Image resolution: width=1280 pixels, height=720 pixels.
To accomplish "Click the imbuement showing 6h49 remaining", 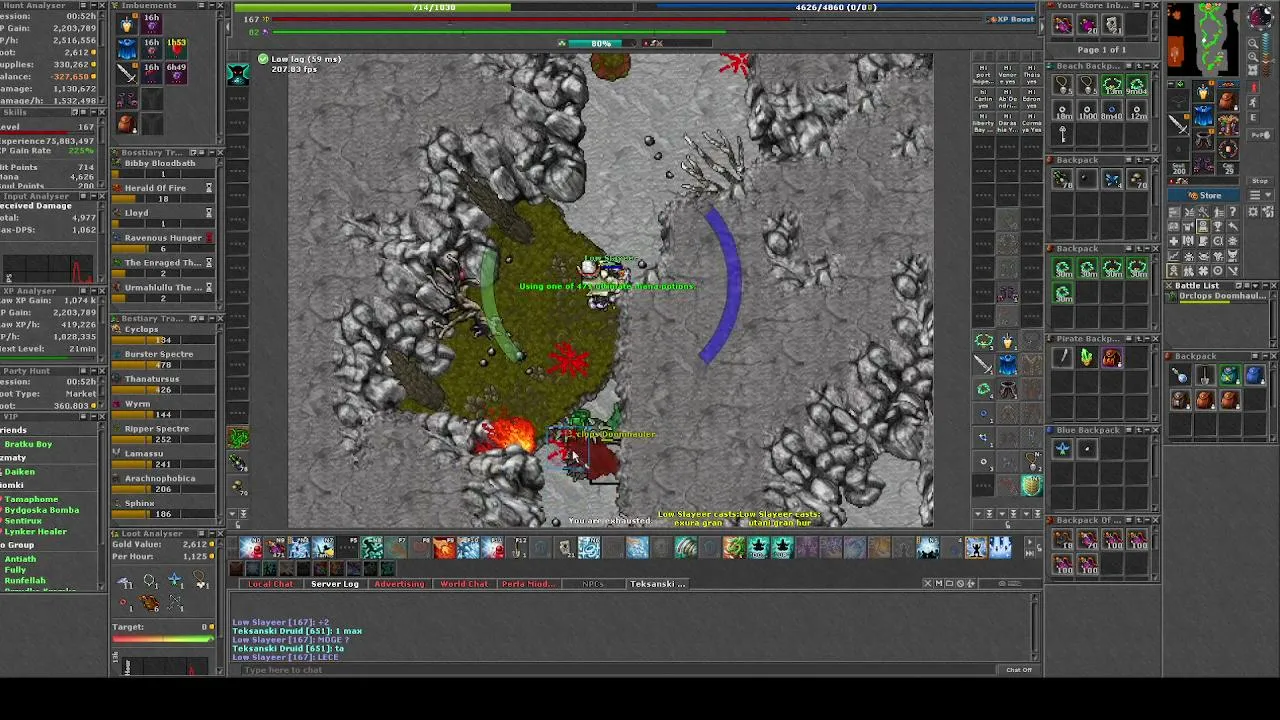I will coord(176,72).
